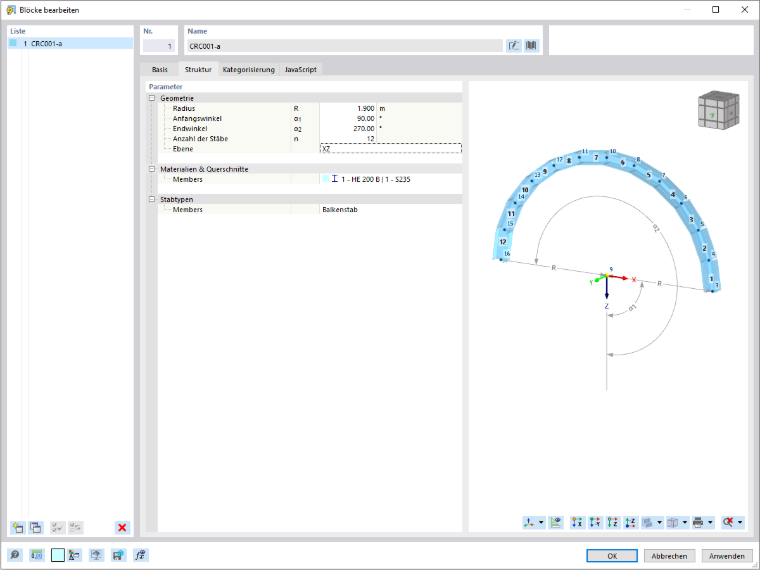
Task: Click the light cyan color box at bottom
Action: (x=58, y=555)
